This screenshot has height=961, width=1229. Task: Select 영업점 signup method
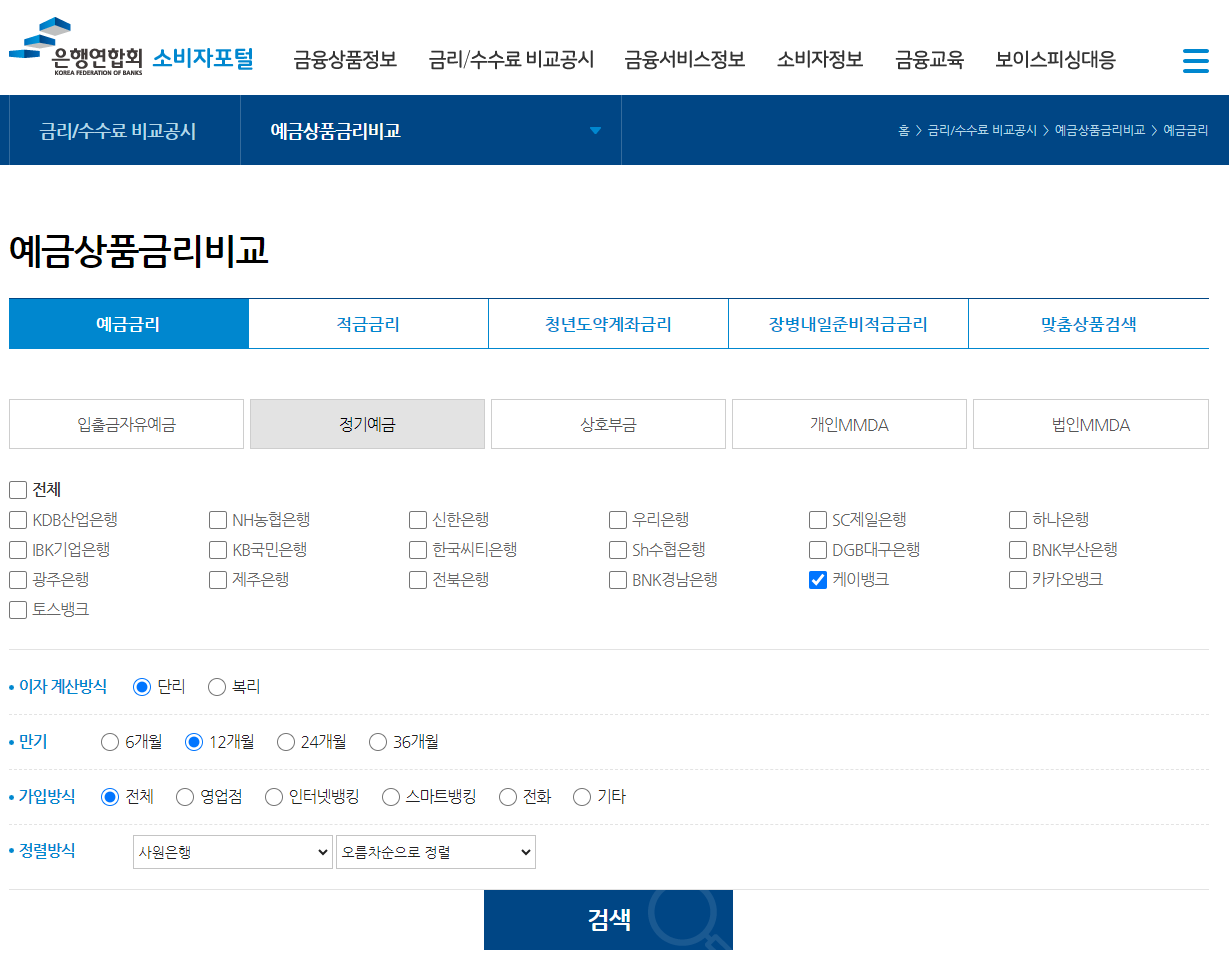click(x=185, y=797)
